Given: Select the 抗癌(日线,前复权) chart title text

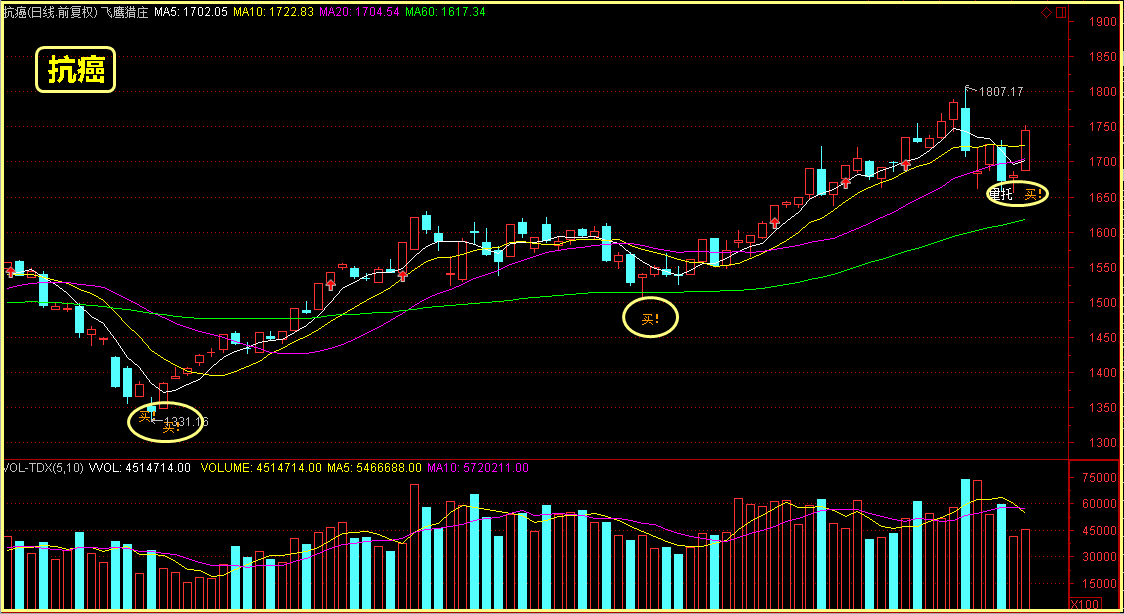Looking at the screenshot, I should (49, 12).
